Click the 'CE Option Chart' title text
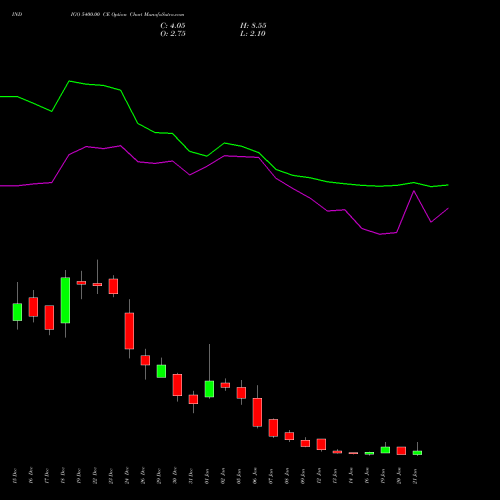The image size is (500, 500). 122,14
